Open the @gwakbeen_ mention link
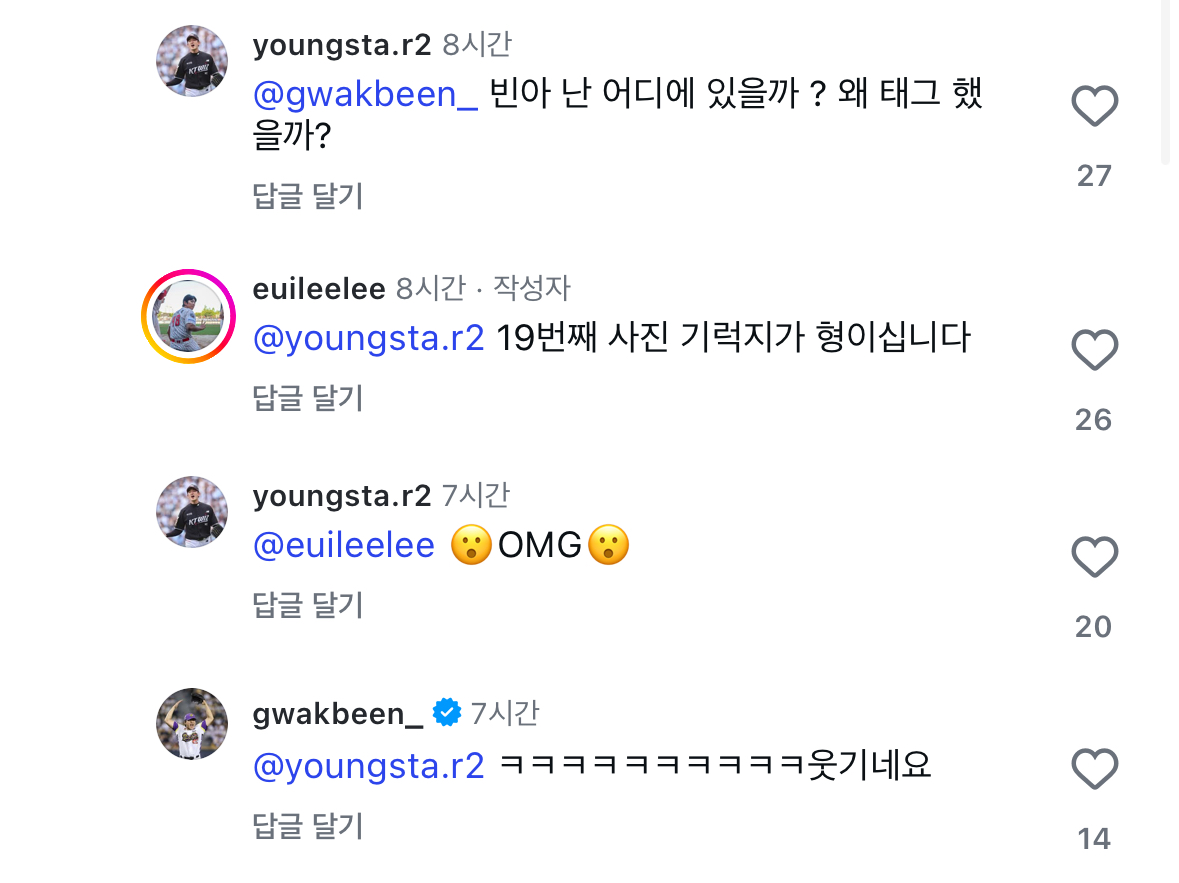 click(x=366, y=94)
